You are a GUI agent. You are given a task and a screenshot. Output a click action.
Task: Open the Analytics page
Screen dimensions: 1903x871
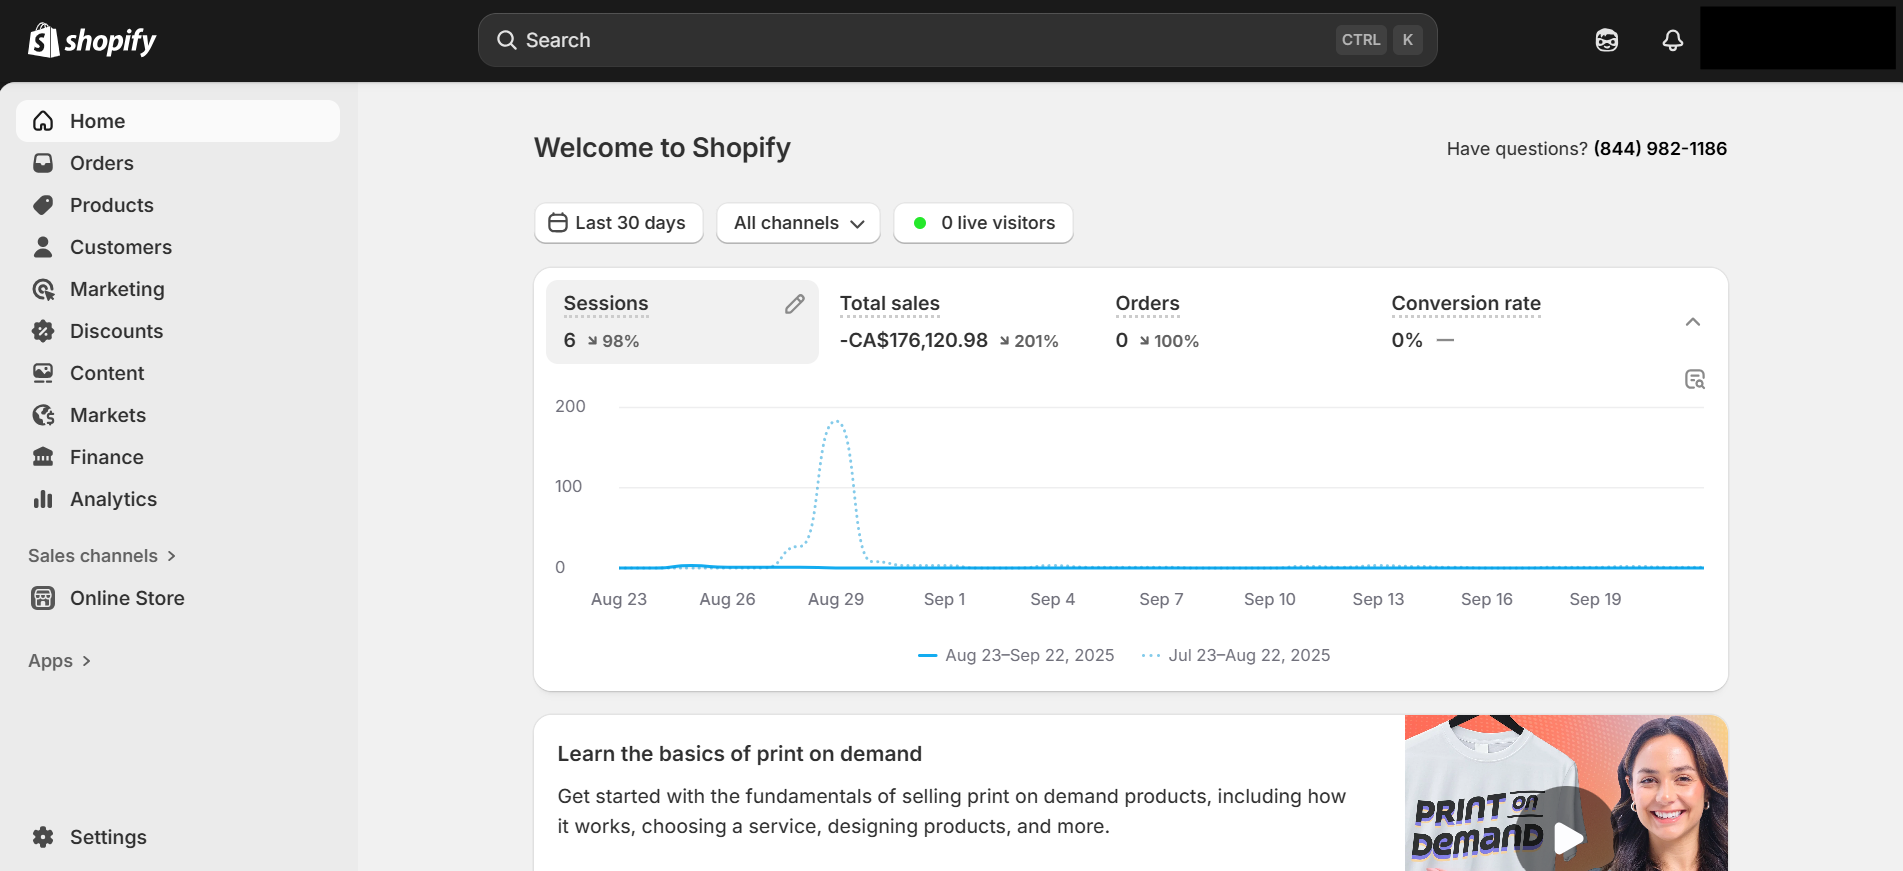tap(113, 499)
